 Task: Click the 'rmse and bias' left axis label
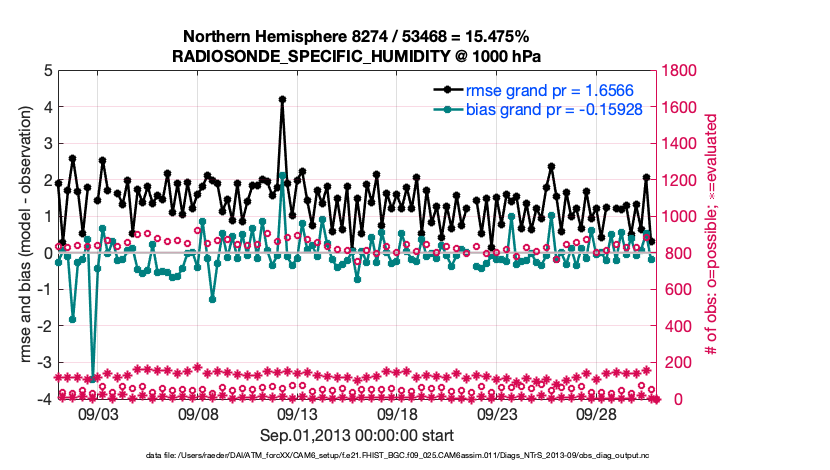click(22, 234)
